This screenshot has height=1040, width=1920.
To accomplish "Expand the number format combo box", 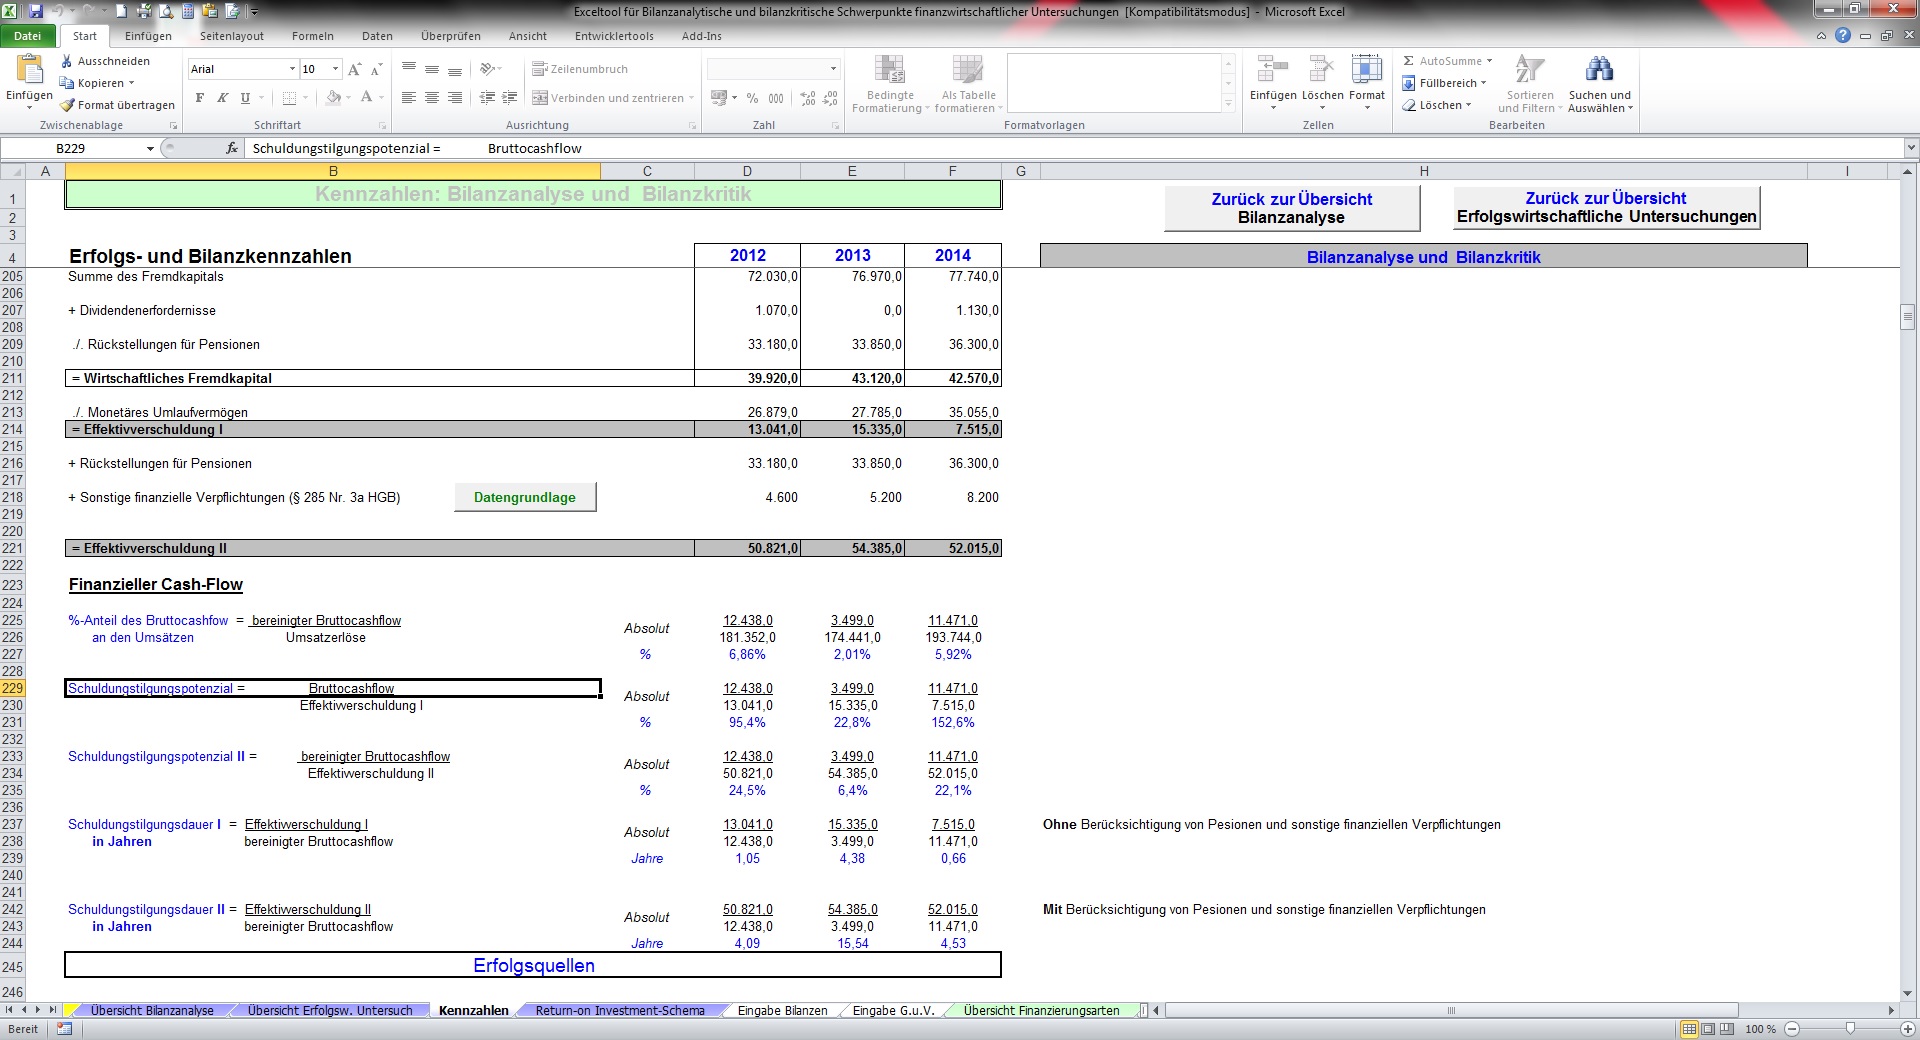I will click(x=833, y=69).
